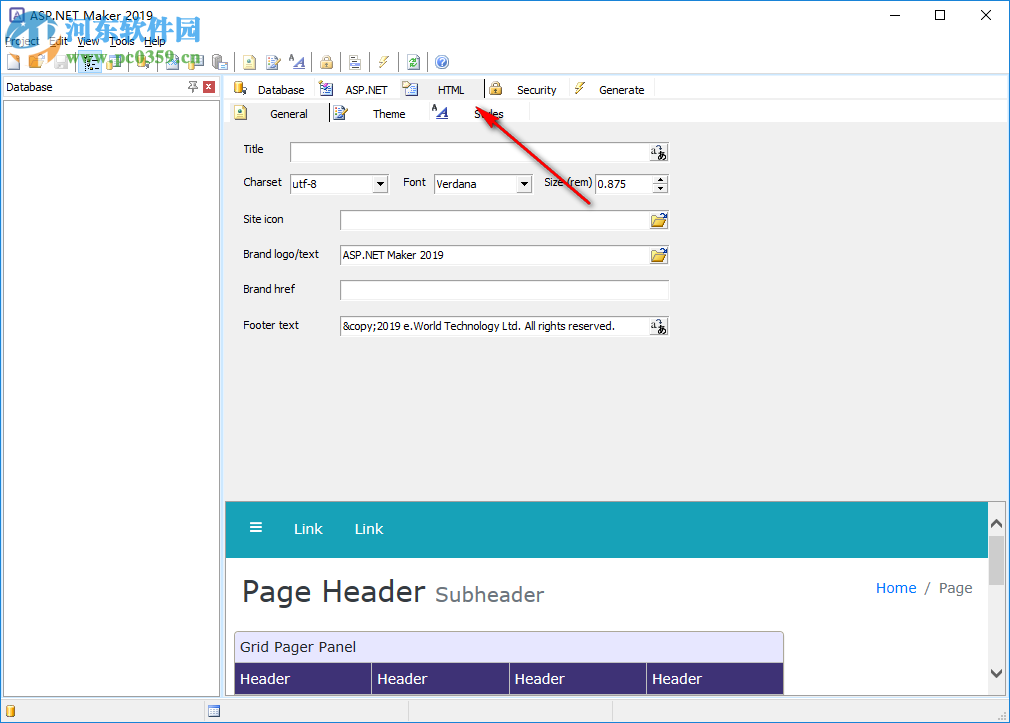Toggle auto-hide on the Database panel pin

point(191,87)
